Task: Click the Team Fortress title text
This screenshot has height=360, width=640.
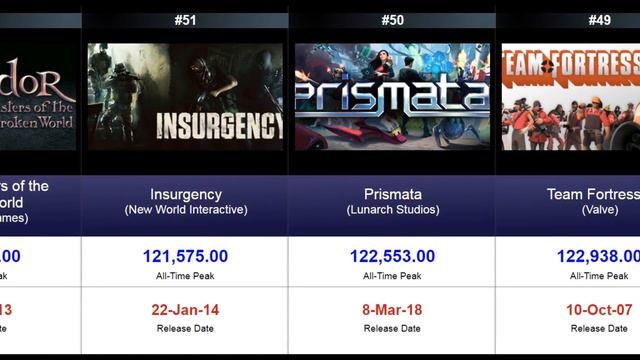Action: click(x=593, y=194)
